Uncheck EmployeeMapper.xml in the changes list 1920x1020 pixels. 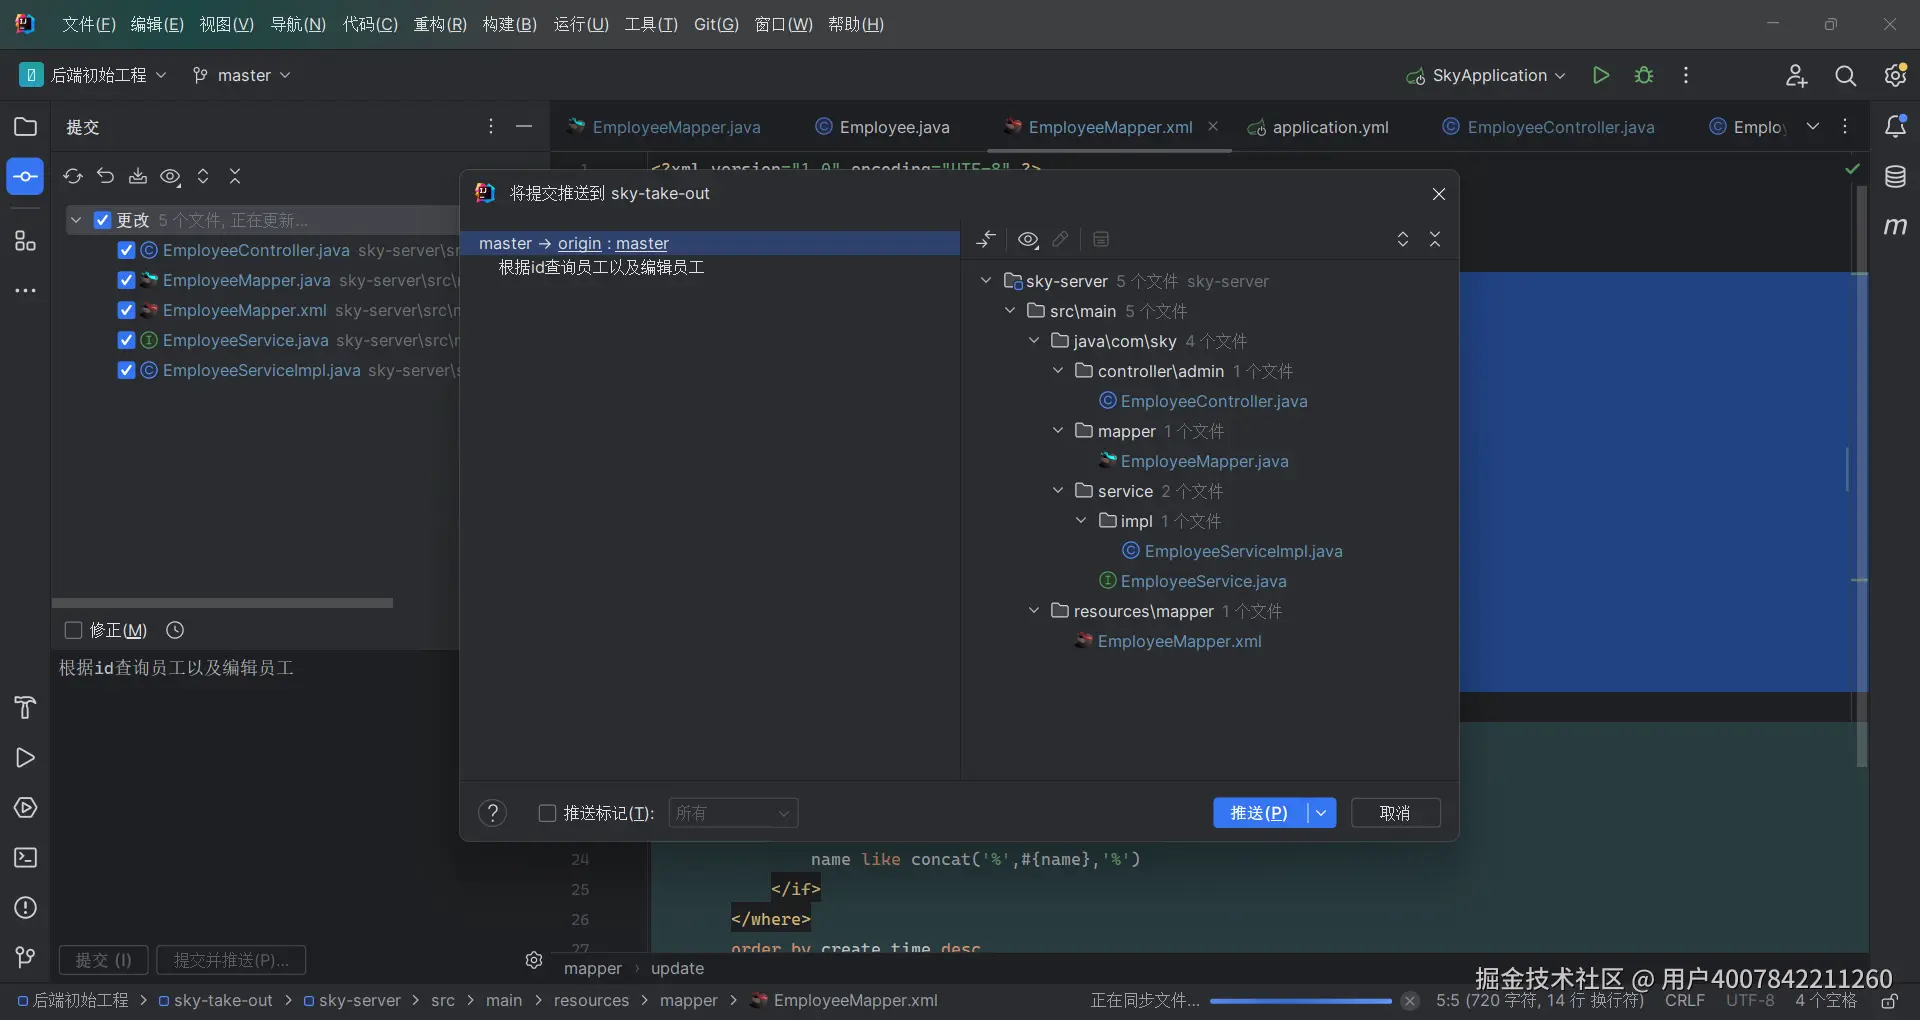click(126, 310)
